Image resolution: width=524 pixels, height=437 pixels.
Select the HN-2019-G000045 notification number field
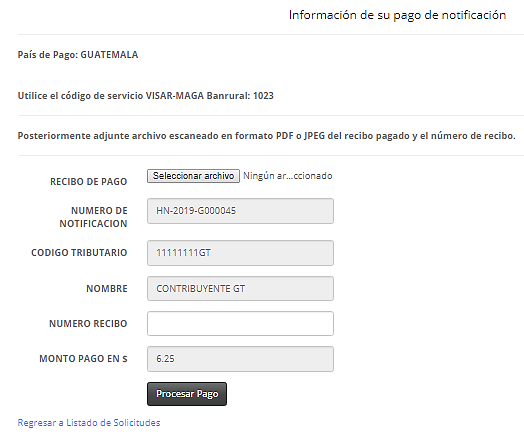click(x=240, y=211)
